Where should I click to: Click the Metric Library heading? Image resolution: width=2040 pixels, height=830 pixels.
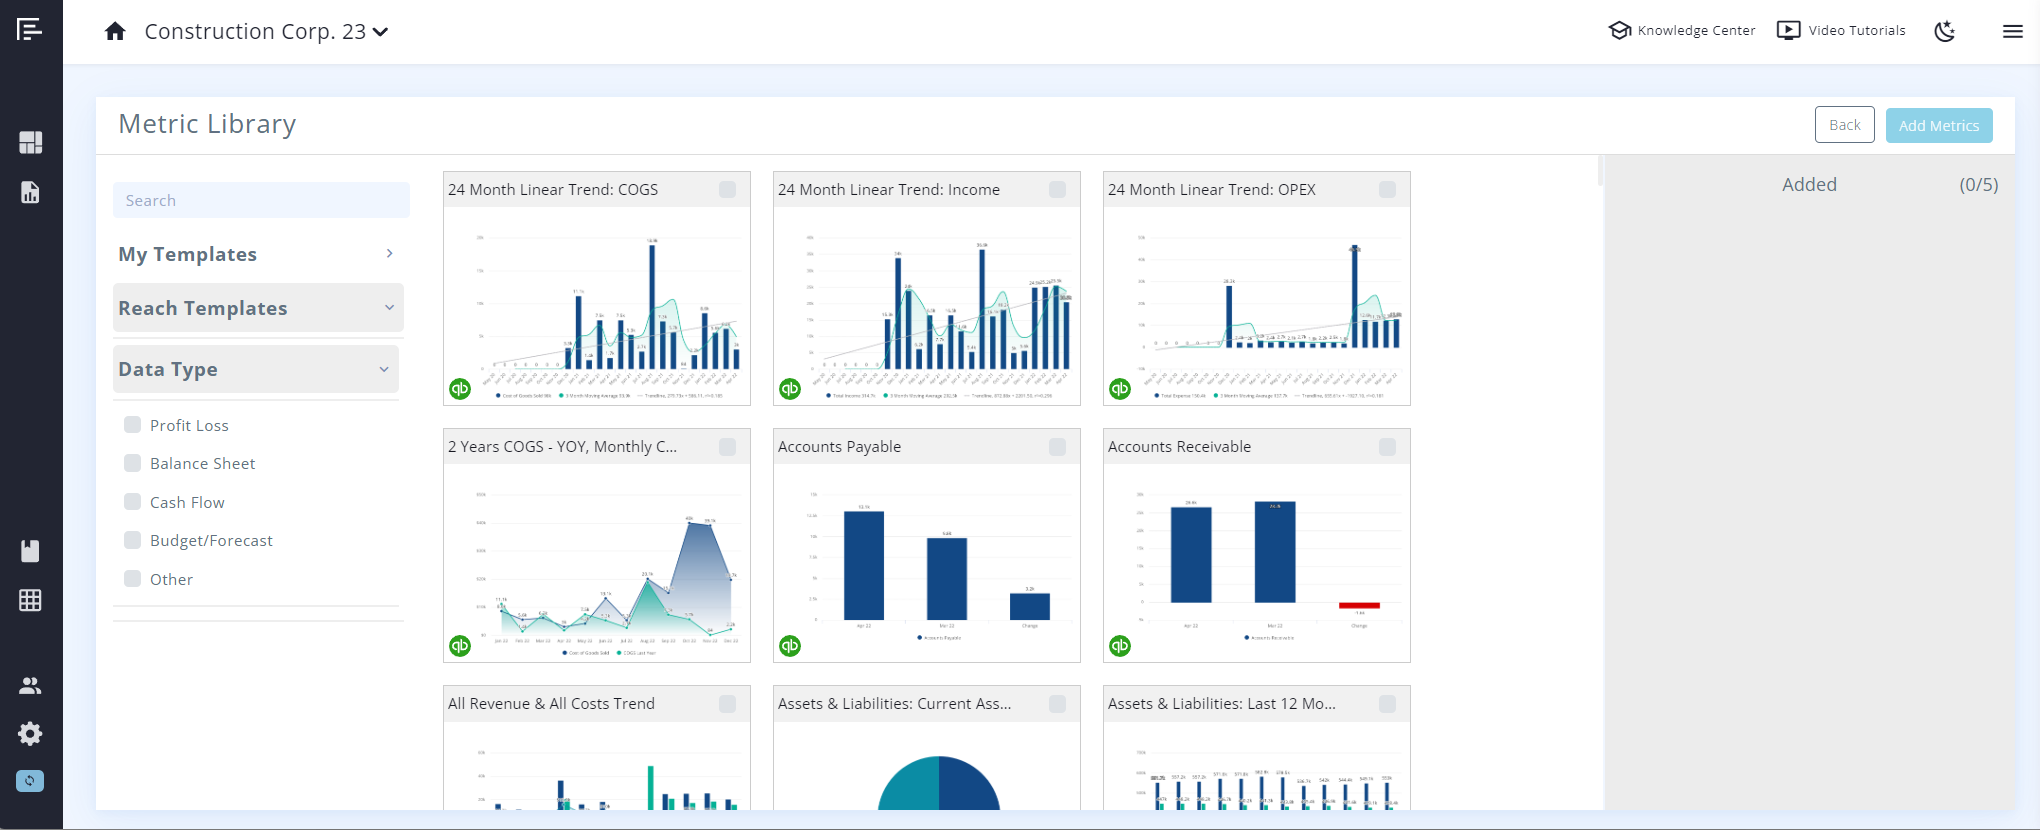[x=207, y=124]
